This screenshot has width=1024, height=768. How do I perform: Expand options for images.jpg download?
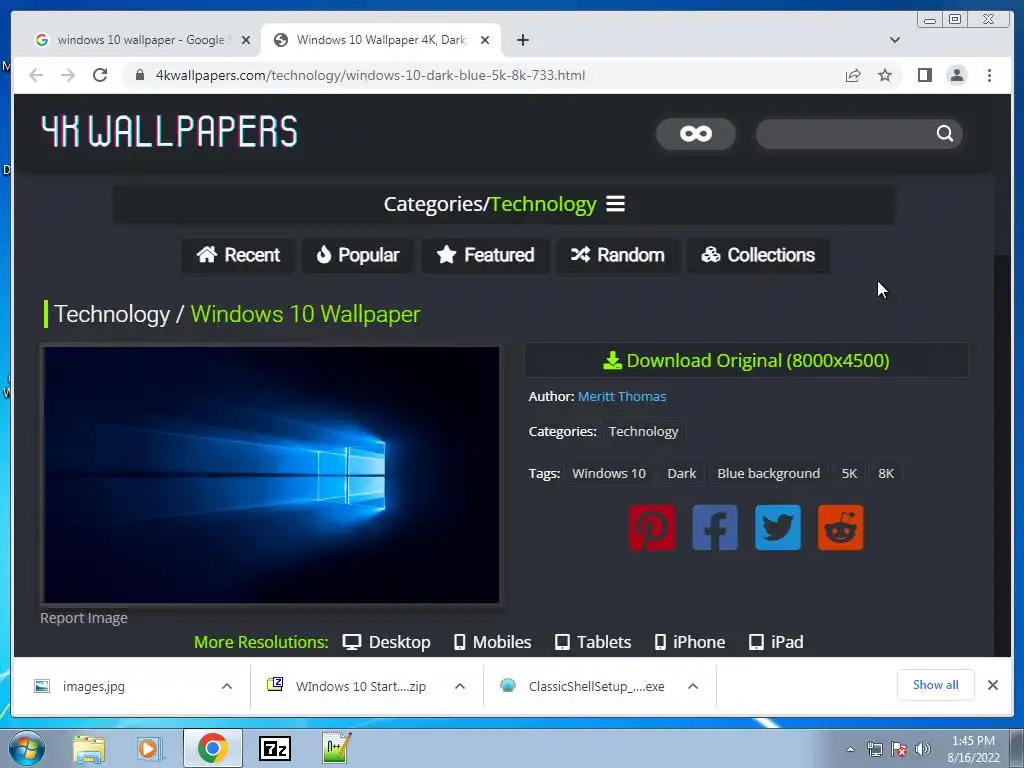click(x=227, y=686)
